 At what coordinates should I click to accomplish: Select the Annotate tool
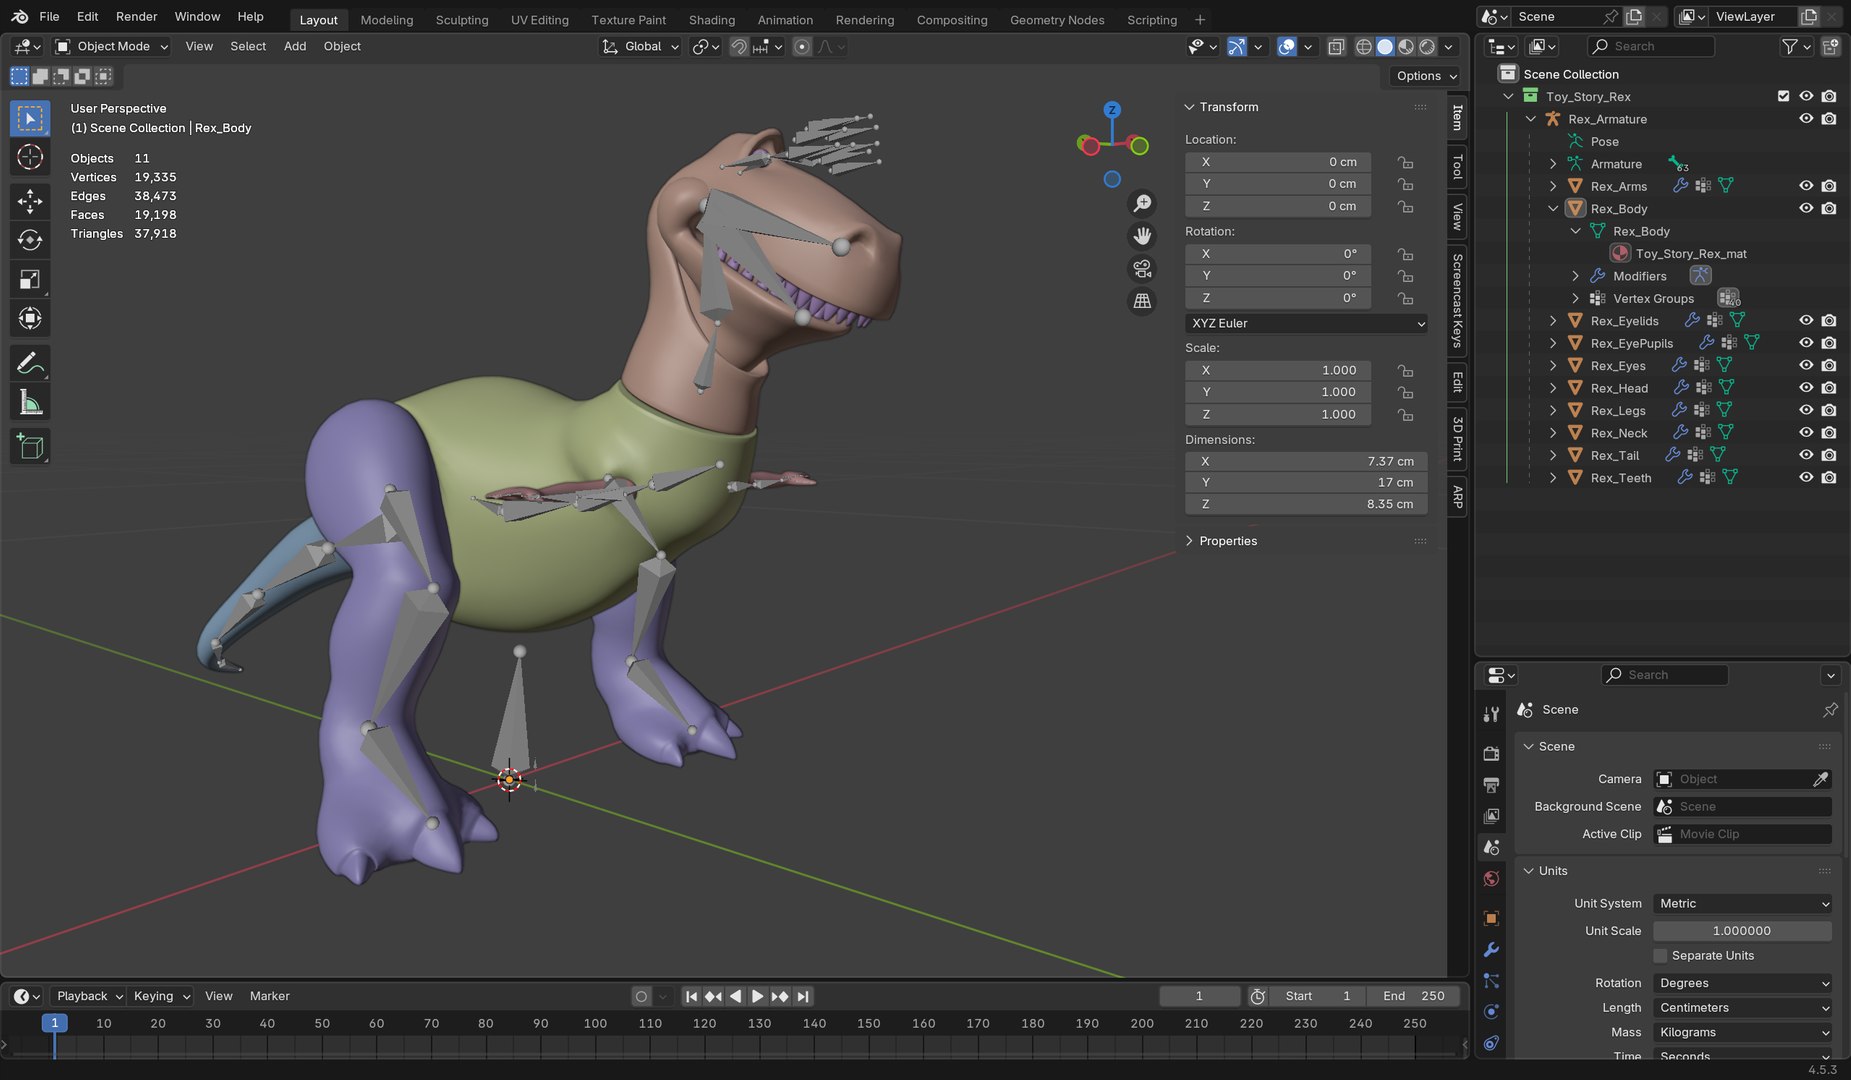pyautogui.click(x=30, y=363)
